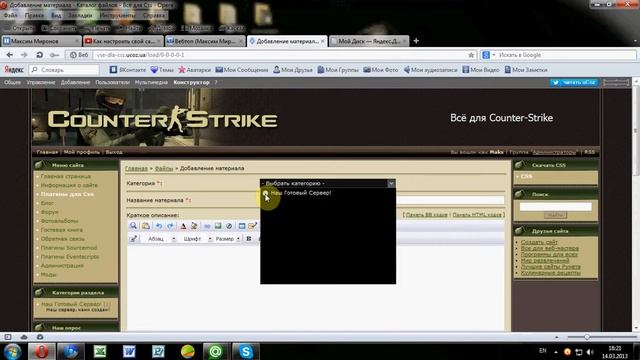Open the 'Конструктор' admin bar menu

(191, 82)
